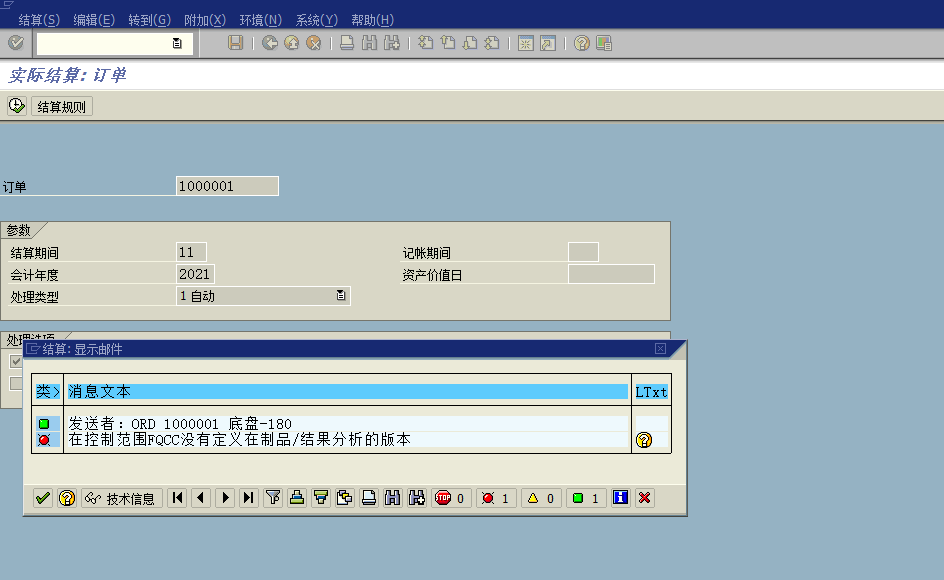This screenshot has width=944, height=580.
Task: Toggle the red error messages filter showing 1
Action: [495, 498]
